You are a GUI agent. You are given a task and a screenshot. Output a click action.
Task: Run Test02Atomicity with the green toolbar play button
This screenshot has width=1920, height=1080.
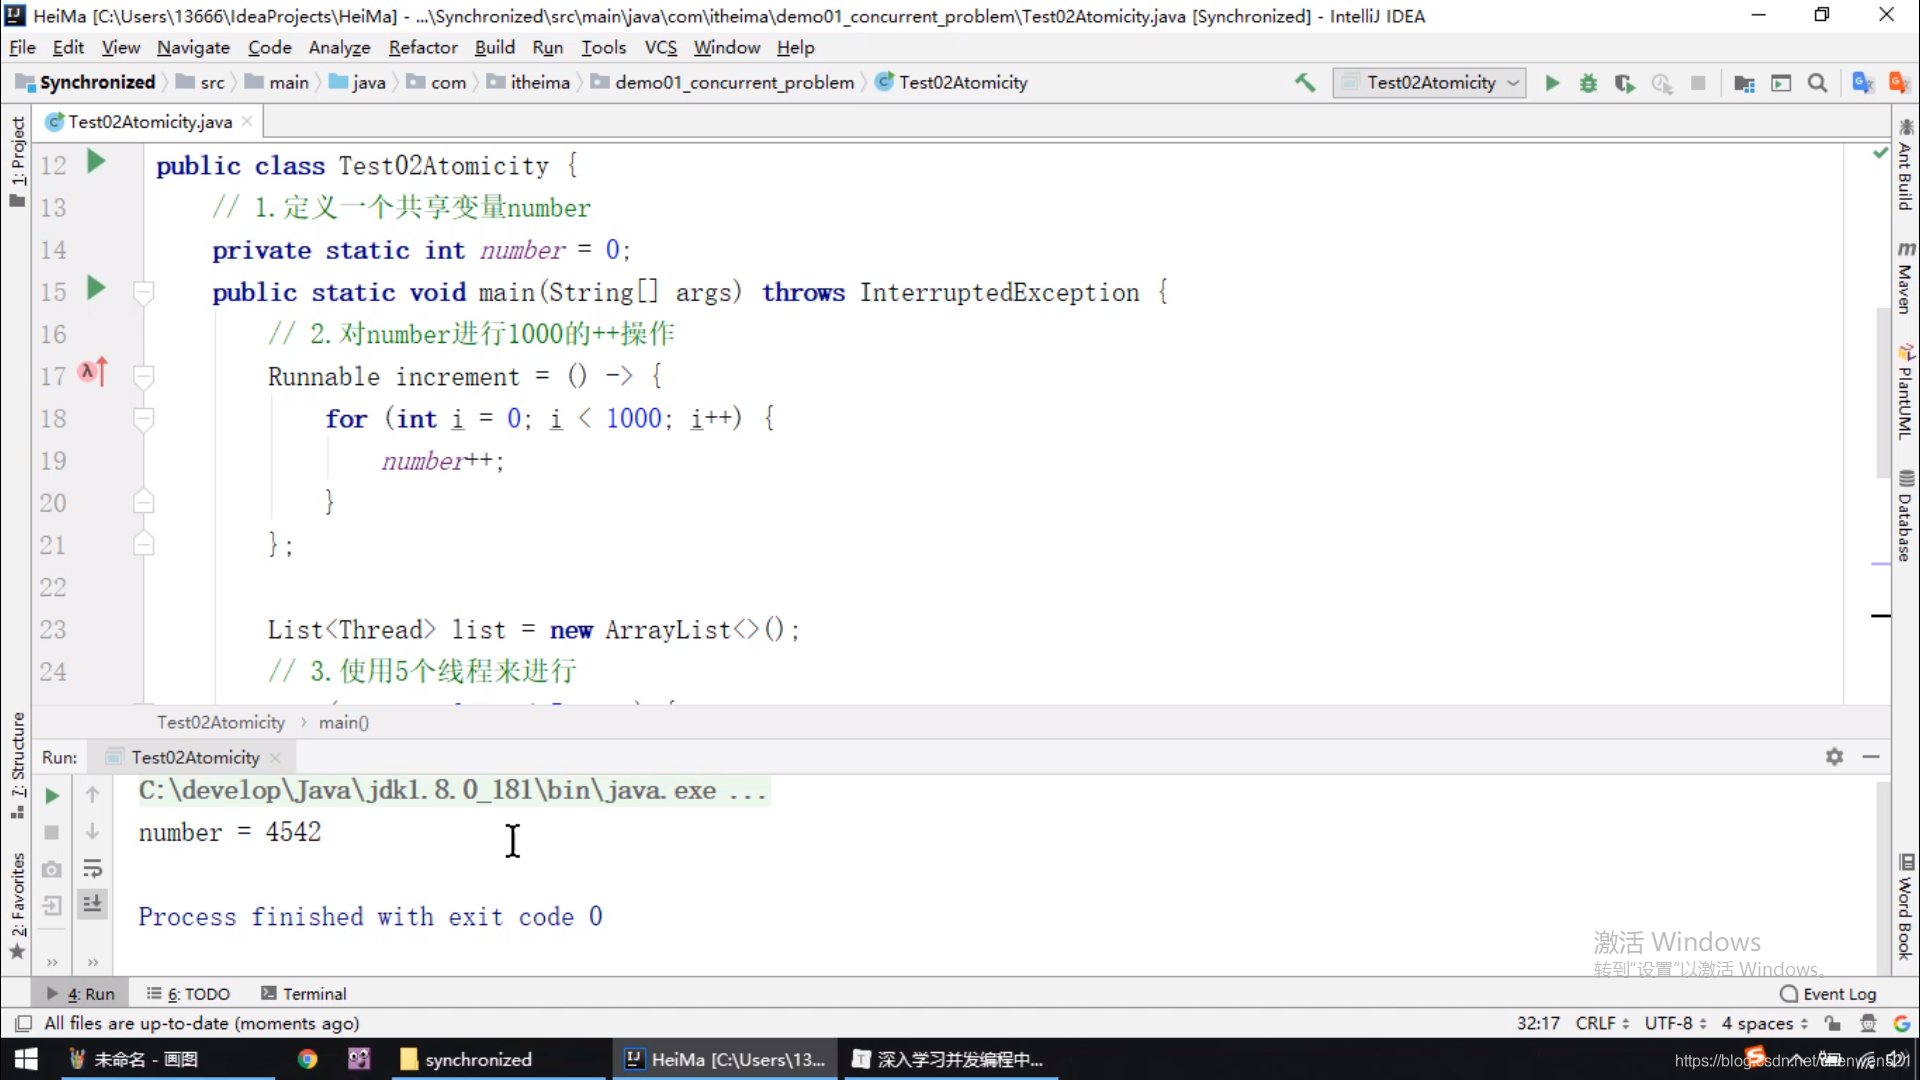point(1552,83)
